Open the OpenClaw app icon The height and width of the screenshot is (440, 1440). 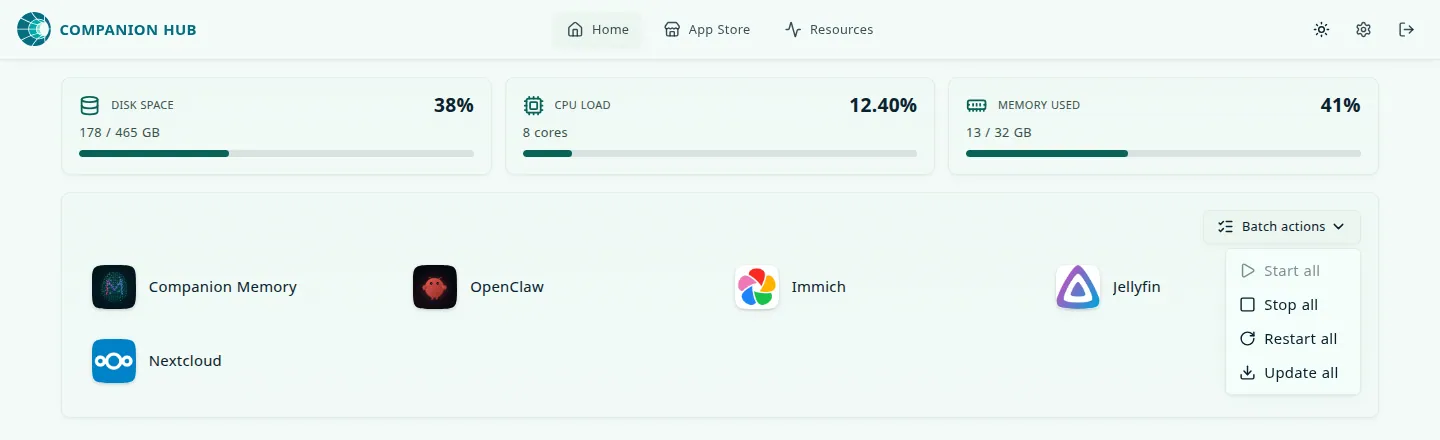pyautogui.click(x=435, y=287)
